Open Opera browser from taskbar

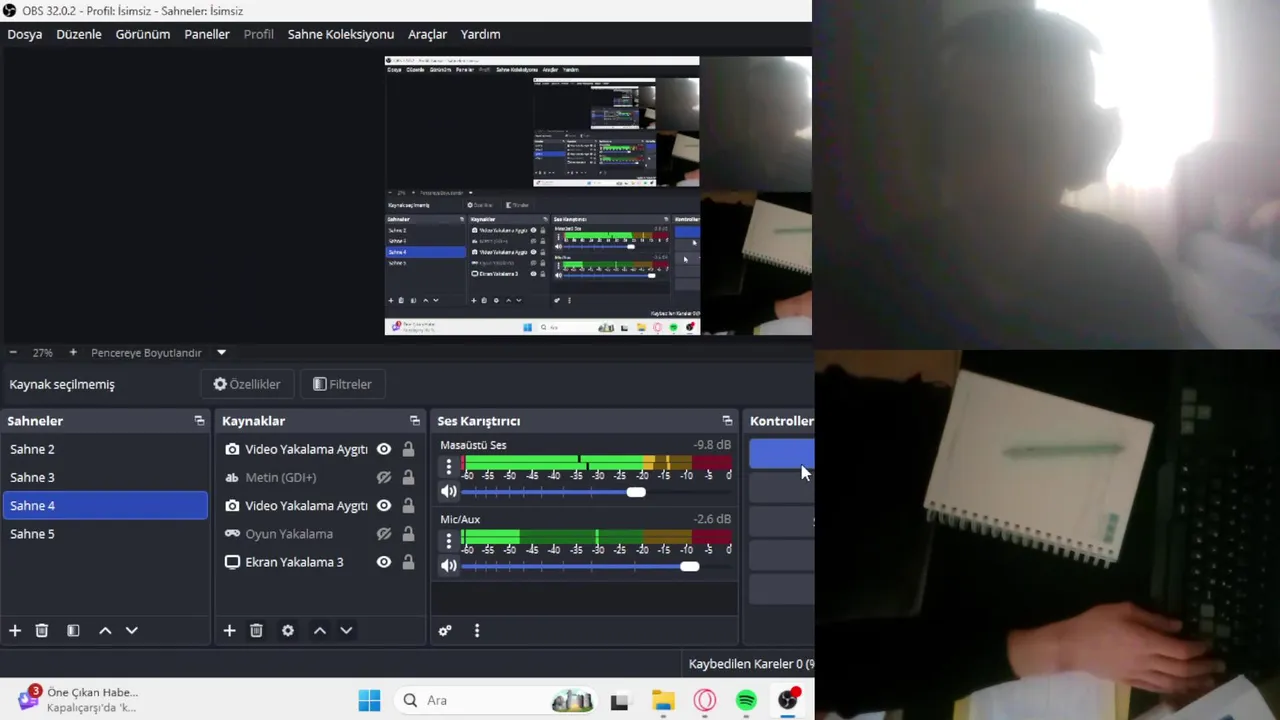[x=705, y=701]
